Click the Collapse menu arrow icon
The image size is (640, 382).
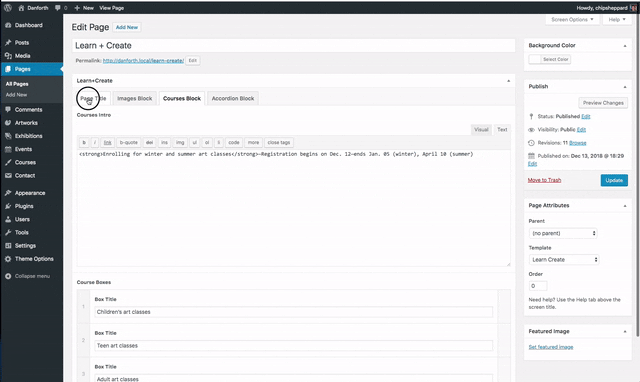(8, 276)
